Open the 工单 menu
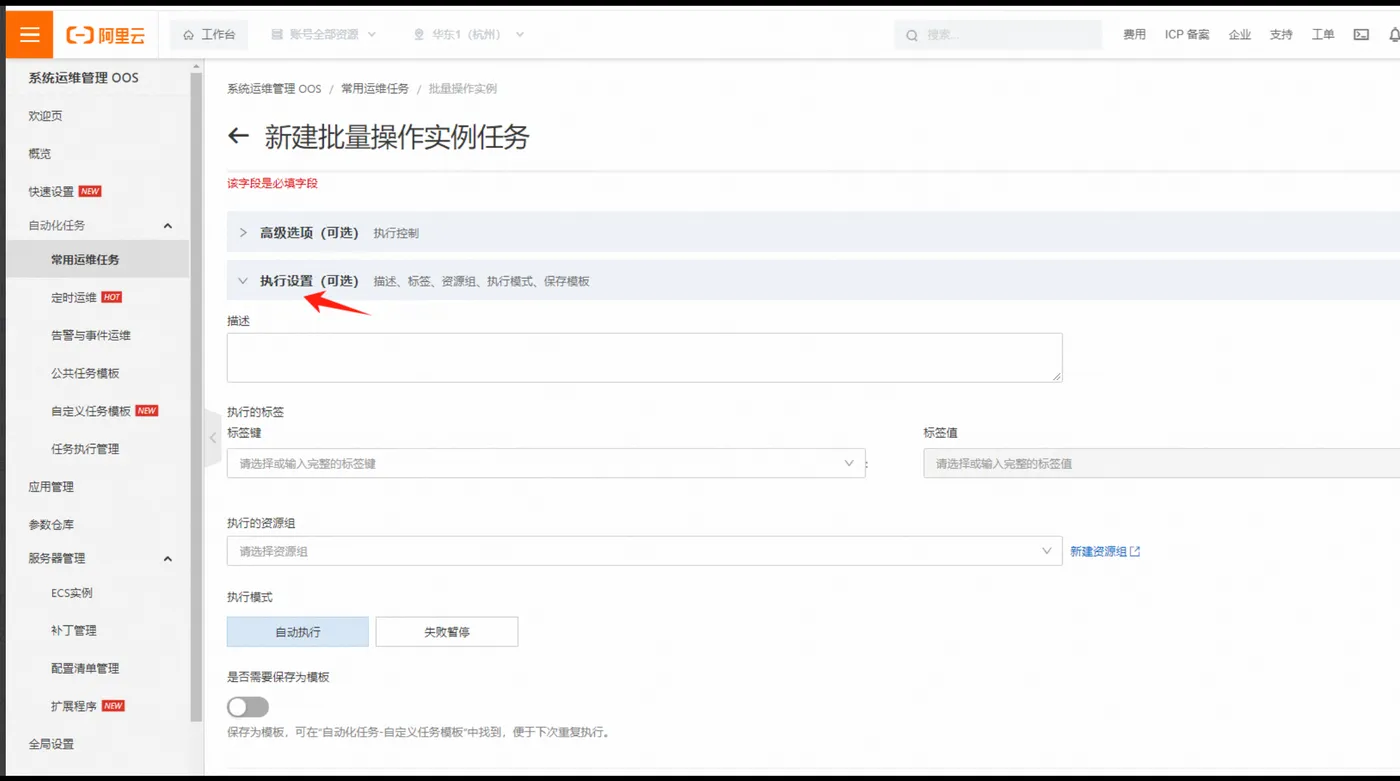Screen dimensions: 1400x781 [1323, 35]
